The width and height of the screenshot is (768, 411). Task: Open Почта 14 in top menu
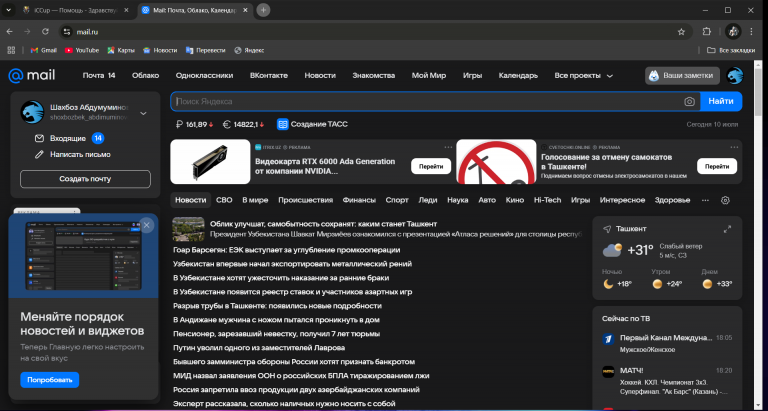99,75
